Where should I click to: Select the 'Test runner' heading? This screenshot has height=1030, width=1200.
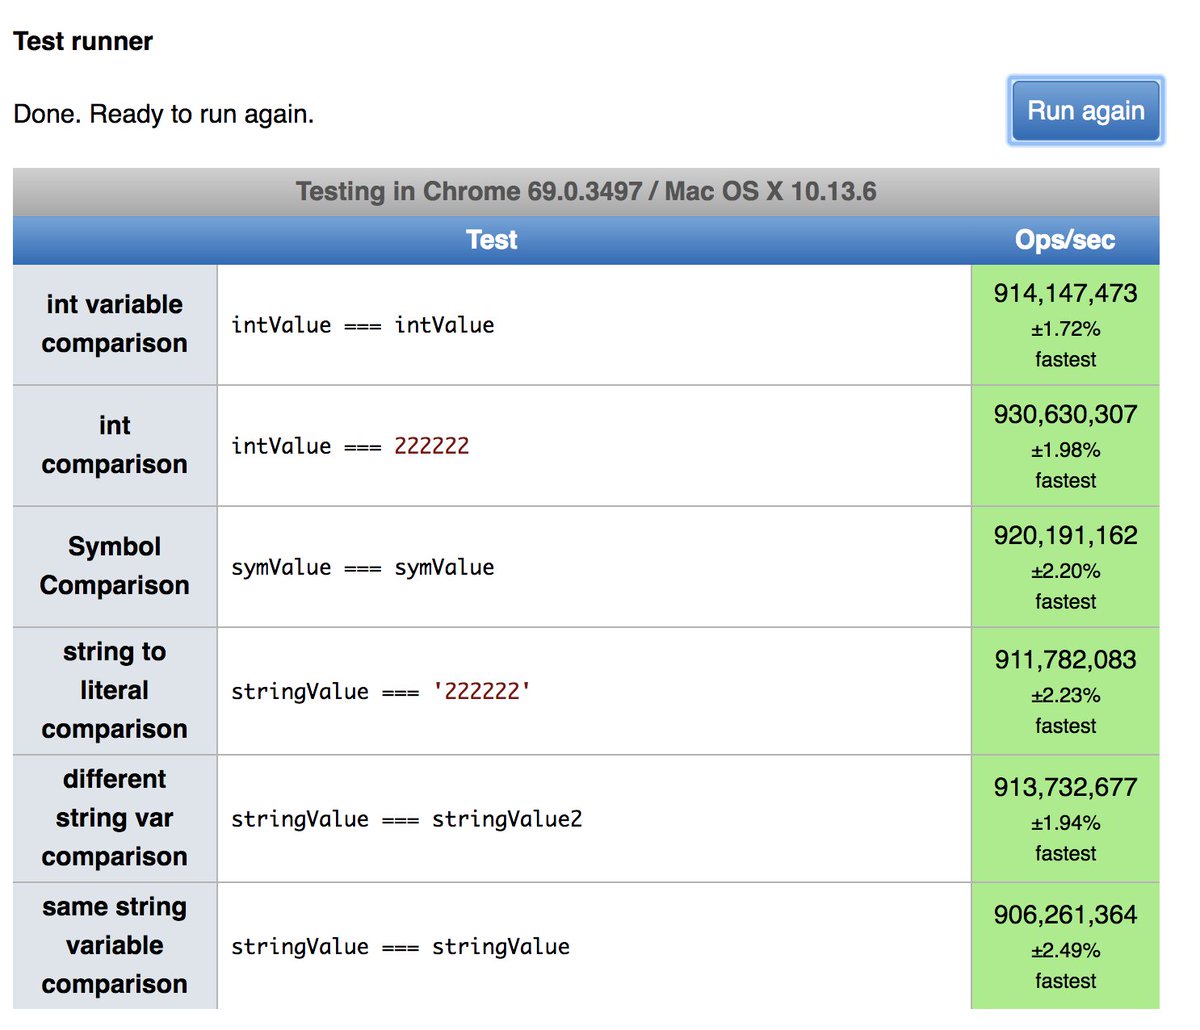(x=83, y=42)
